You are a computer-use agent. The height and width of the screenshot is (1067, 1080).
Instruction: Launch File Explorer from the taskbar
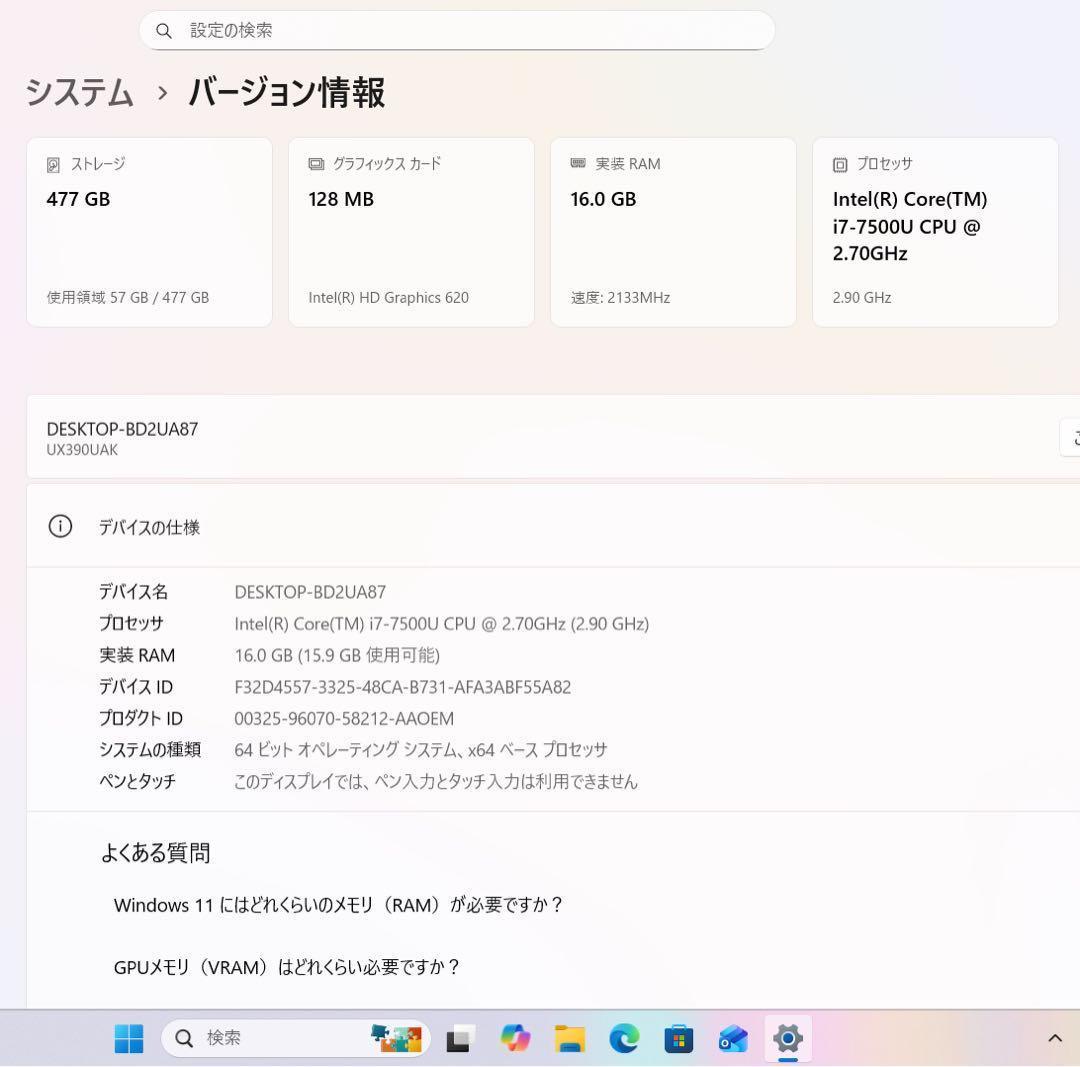click(568, 1038)
